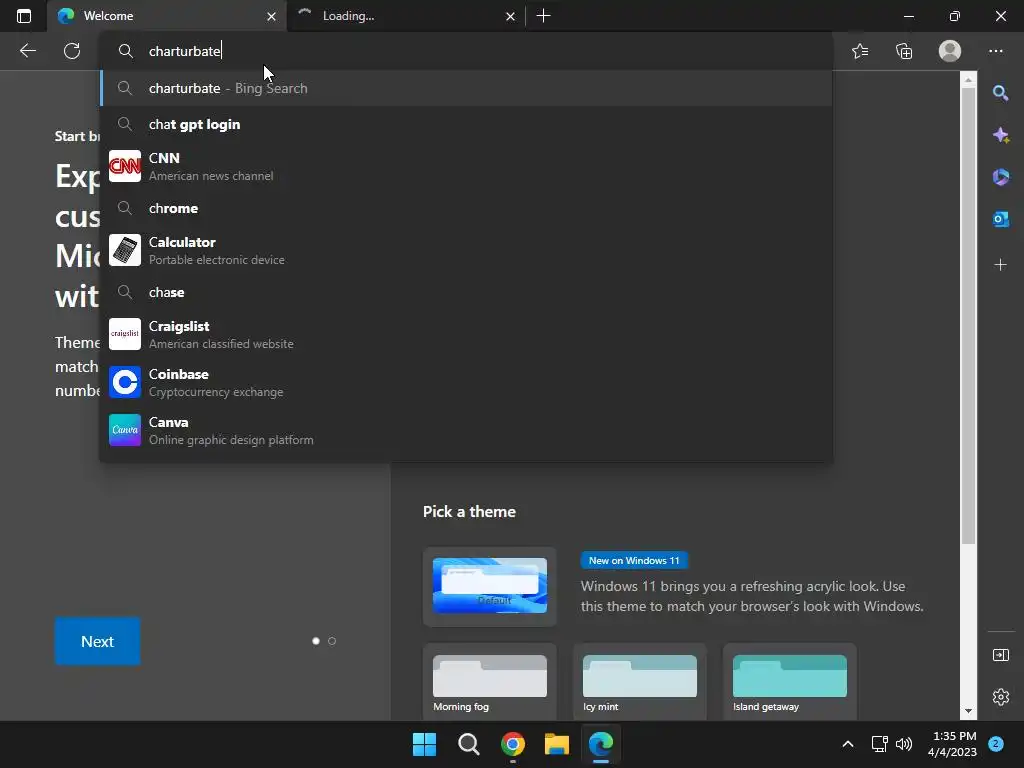The width and height of the screenshot is (1024, 768).
Task: Click the profile avatar icon
Action: [x=950, y=51]
